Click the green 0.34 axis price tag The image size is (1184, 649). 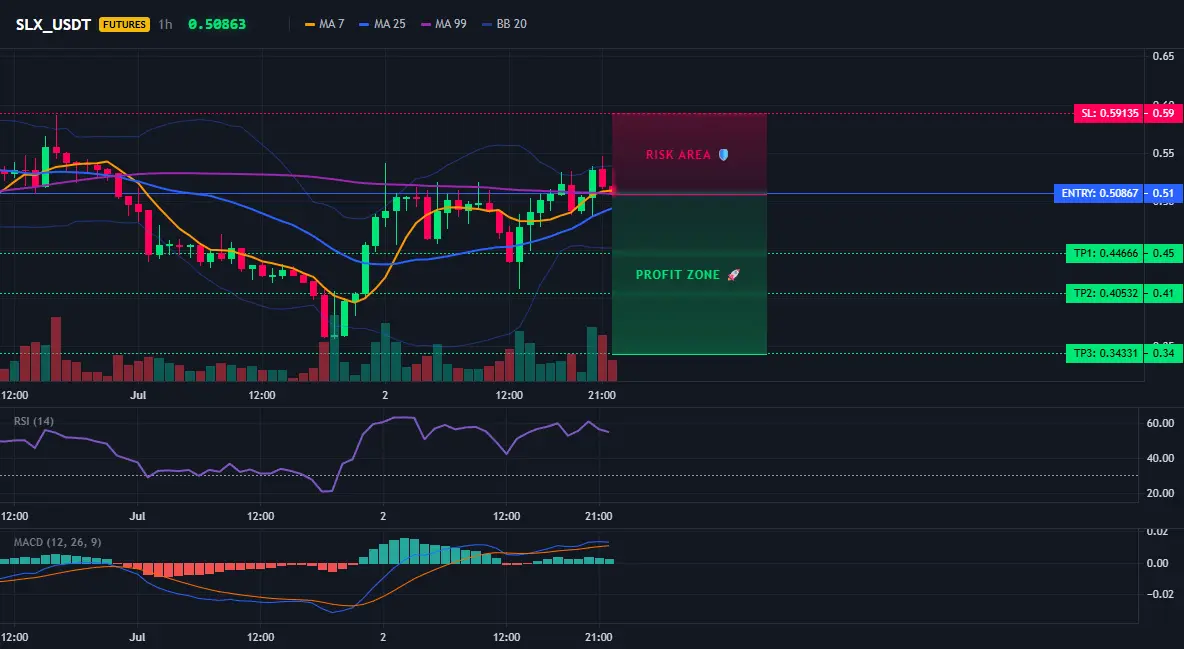click(1164, 353)
